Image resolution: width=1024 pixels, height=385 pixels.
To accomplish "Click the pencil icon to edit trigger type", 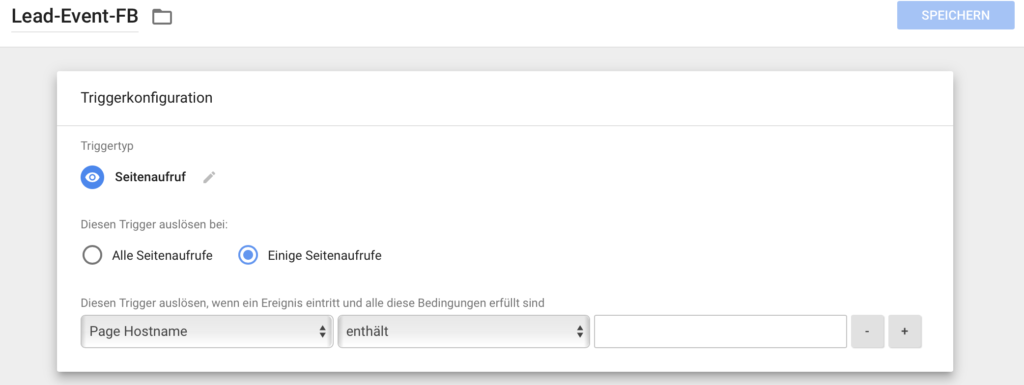I will pos(209,177).
